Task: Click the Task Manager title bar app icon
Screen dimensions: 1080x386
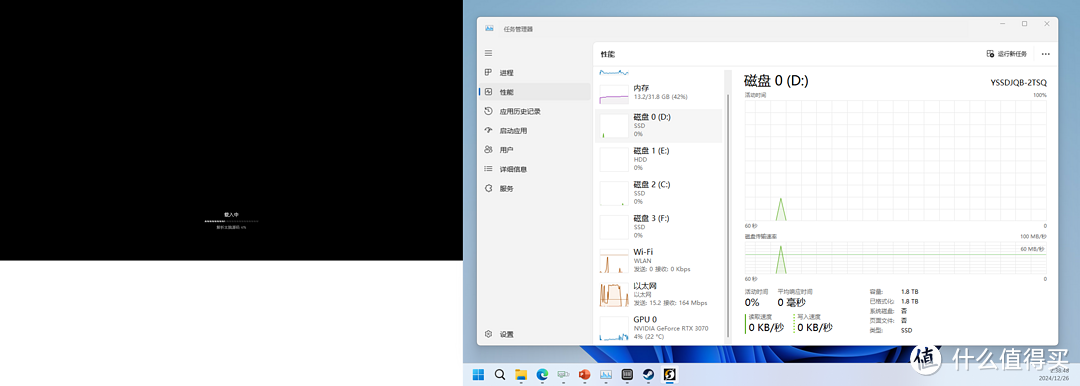Action: (x=489, y=28)
